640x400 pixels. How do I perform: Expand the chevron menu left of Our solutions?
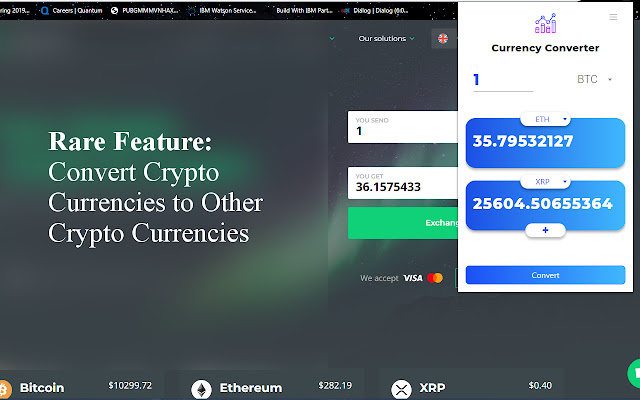coord(332,38)
